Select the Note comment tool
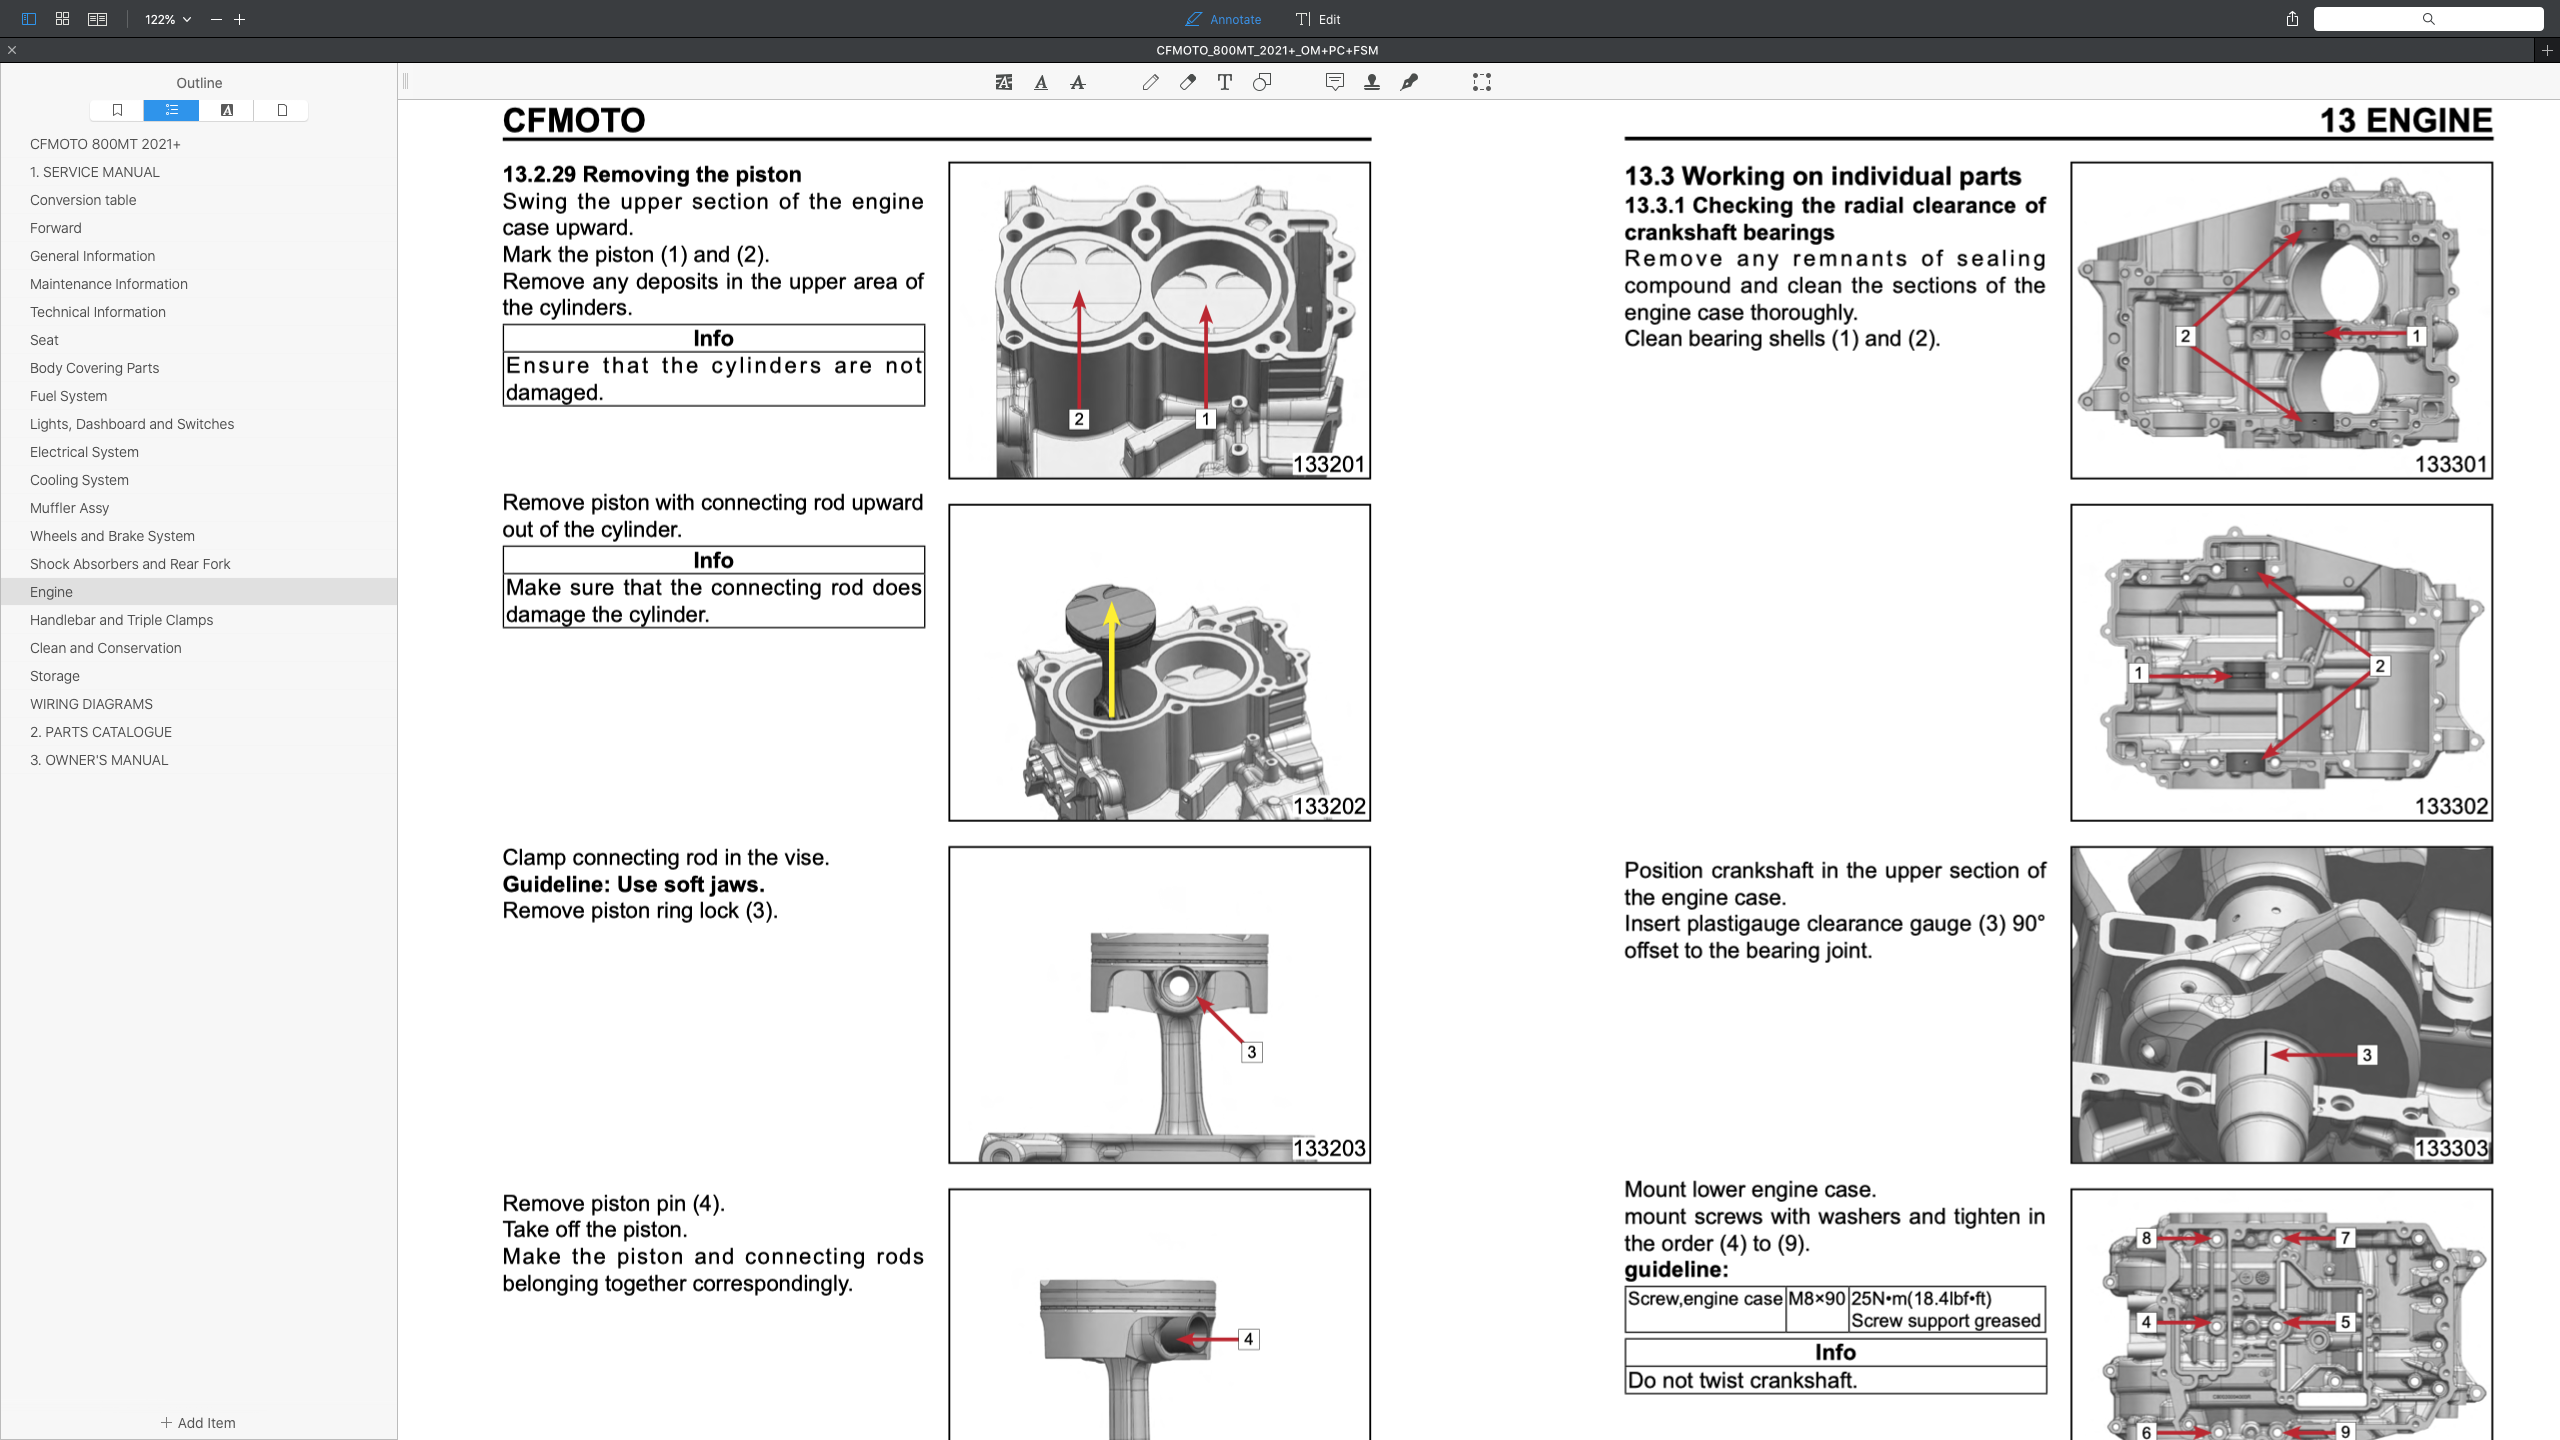The height and width of the screenshot is (1440, 2560). 1335,83
